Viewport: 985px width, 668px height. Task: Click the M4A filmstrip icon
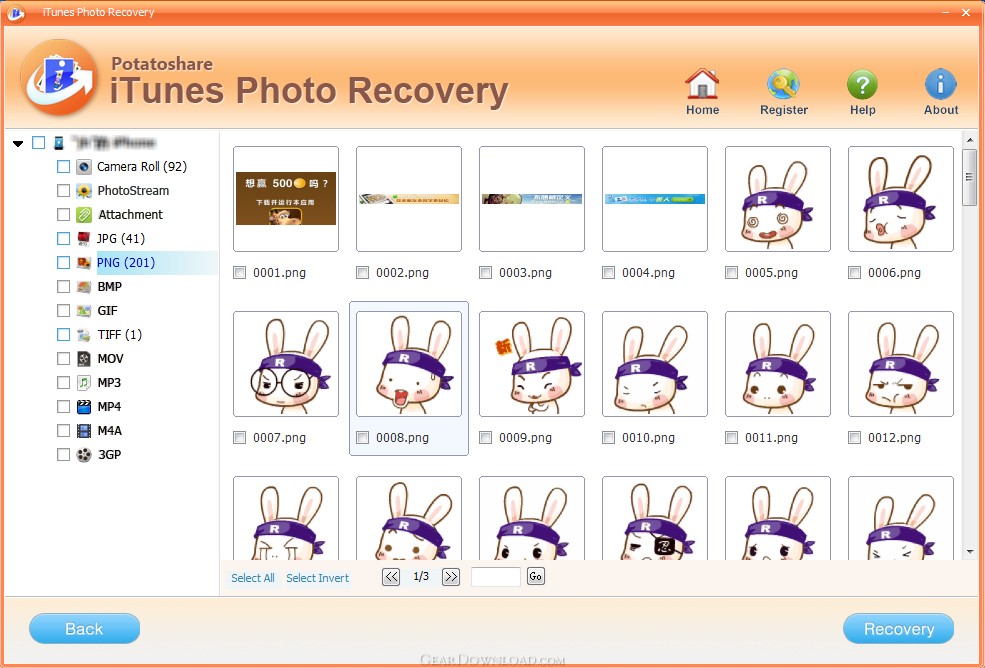pyautogui.click(x=84, y=430)
